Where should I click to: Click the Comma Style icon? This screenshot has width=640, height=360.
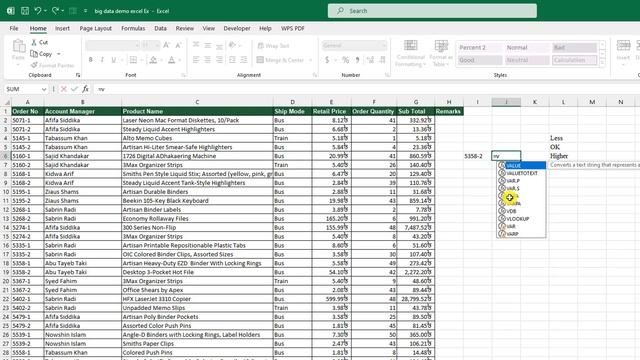[358, 60]
